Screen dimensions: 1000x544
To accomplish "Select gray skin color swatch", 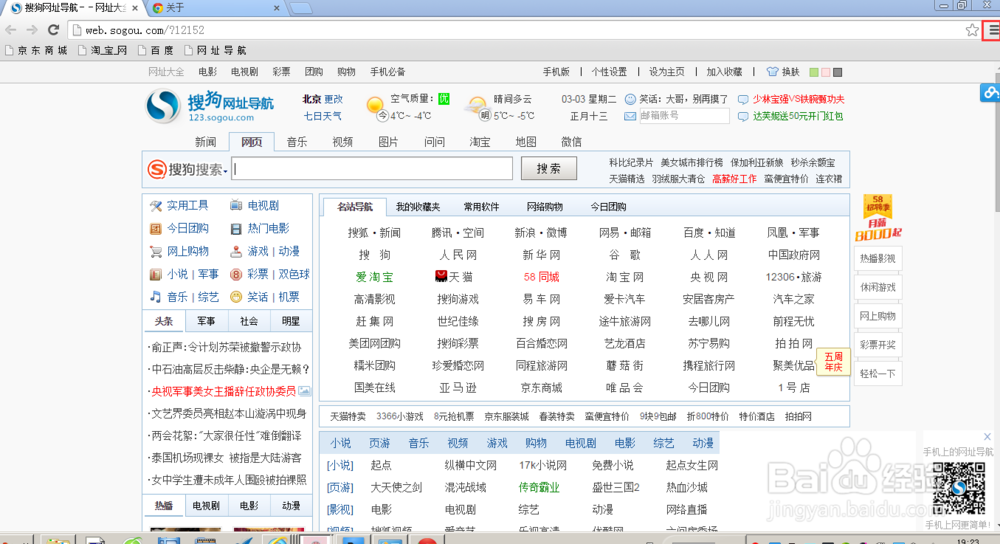I will tap(838, 72).
